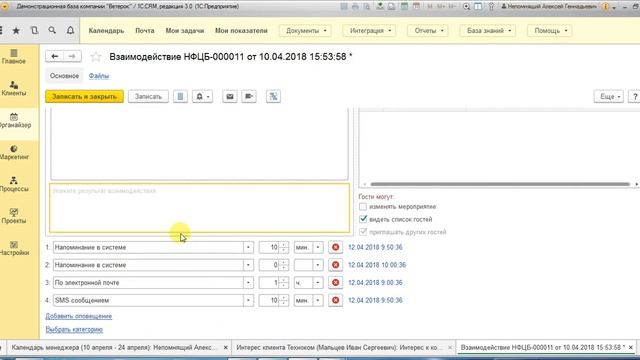Add this interaction to favorites with the star
640x360 pixels.
tap(96, 57)
